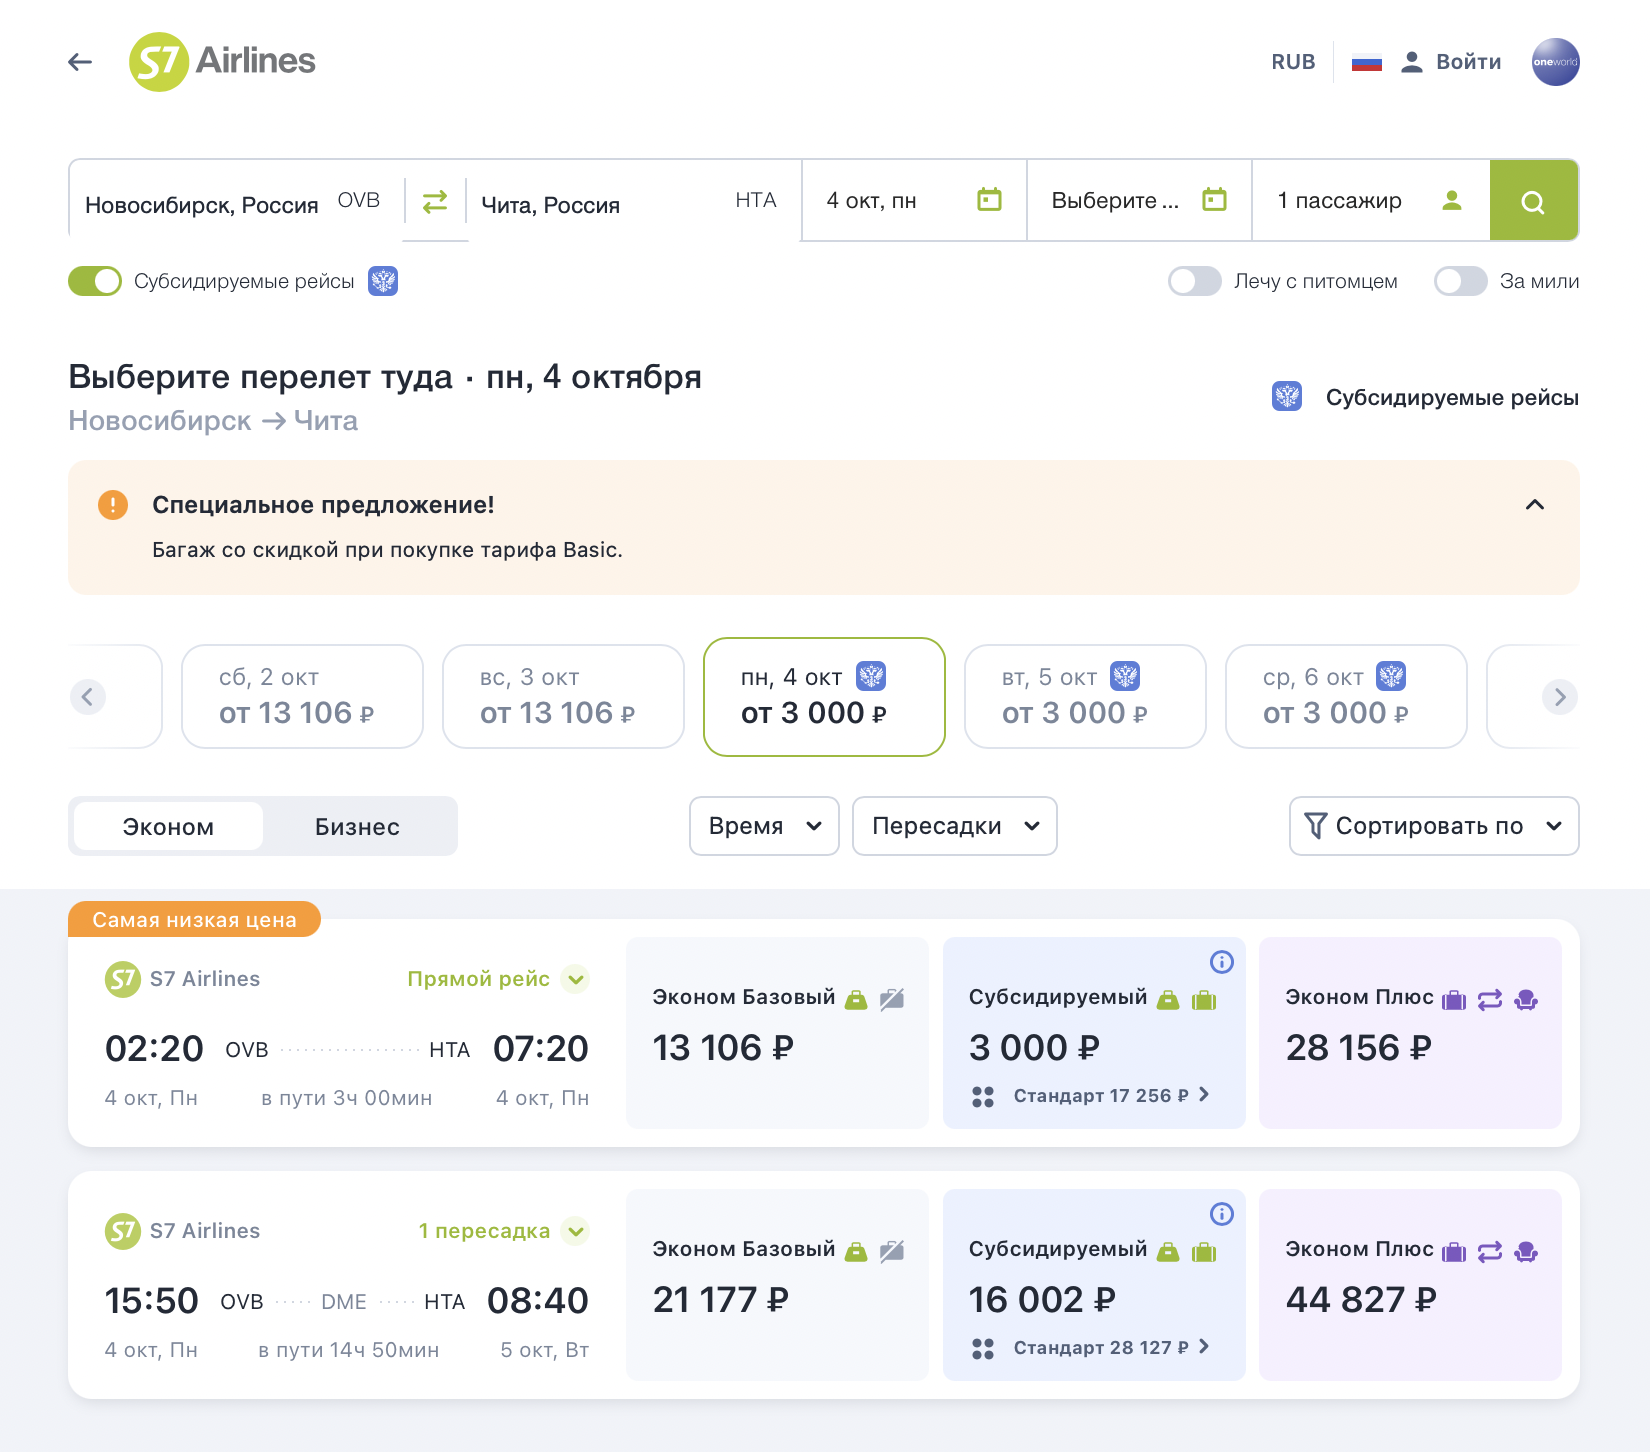Open the return date calendar icon

coord(1214,200)
